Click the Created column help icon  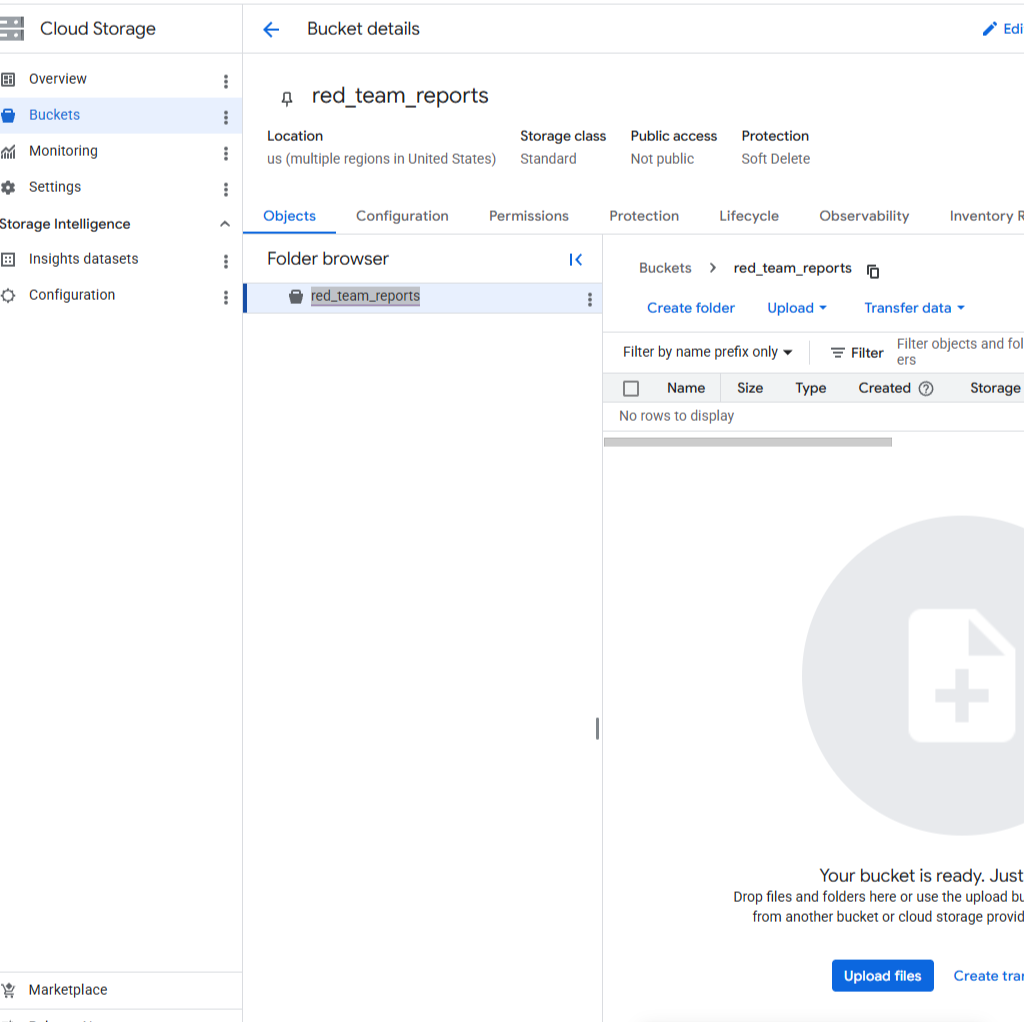926,389
